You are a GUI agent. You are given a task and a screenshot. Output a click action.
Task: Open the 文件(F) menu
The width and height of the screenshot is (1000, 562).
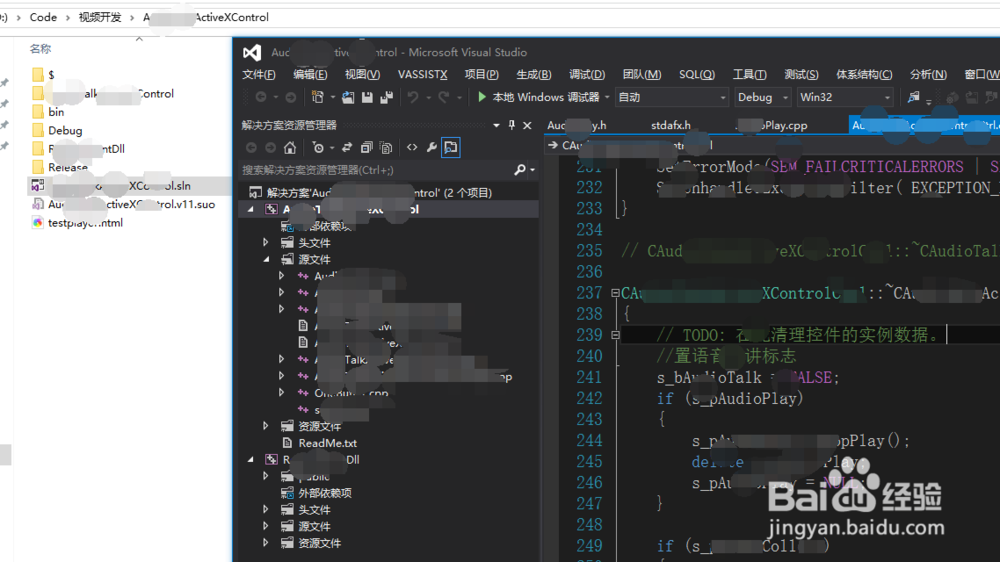click(x=258, y=75)
